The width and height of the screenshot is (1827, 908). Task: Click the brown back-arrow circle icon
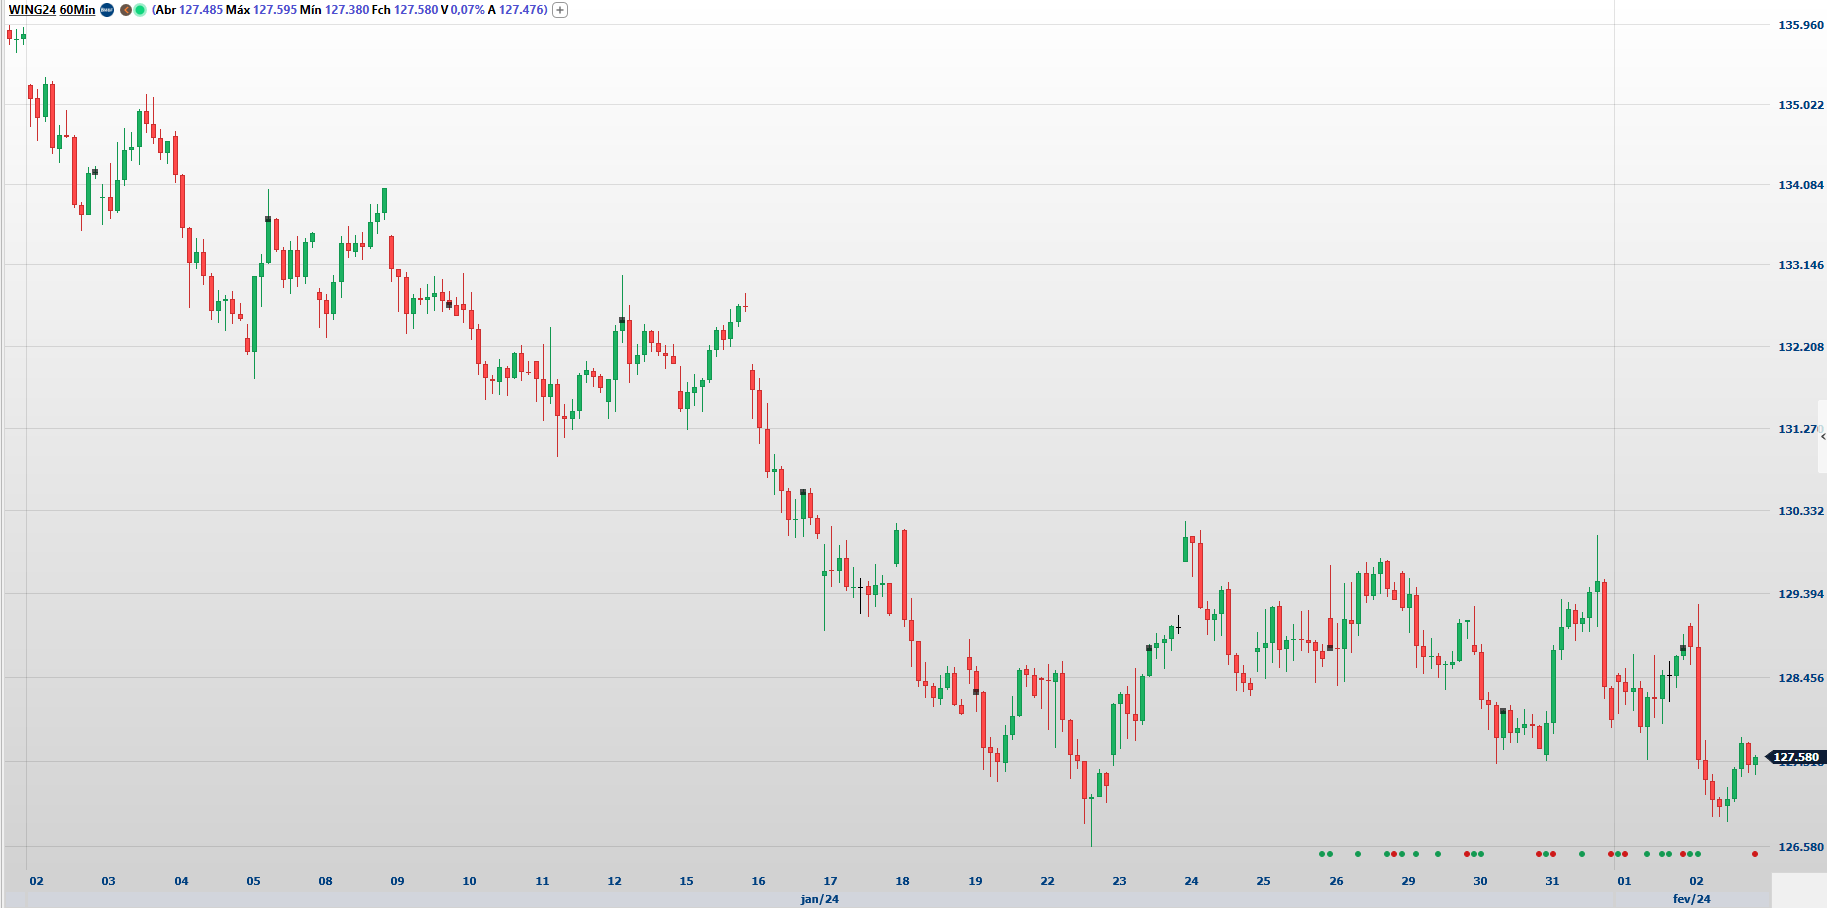coord(126,10)
